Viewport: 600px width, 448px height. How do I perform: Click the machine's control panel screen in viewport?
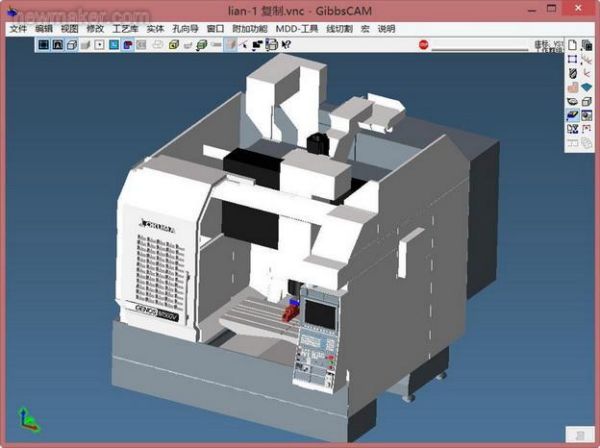click(321, 314)
